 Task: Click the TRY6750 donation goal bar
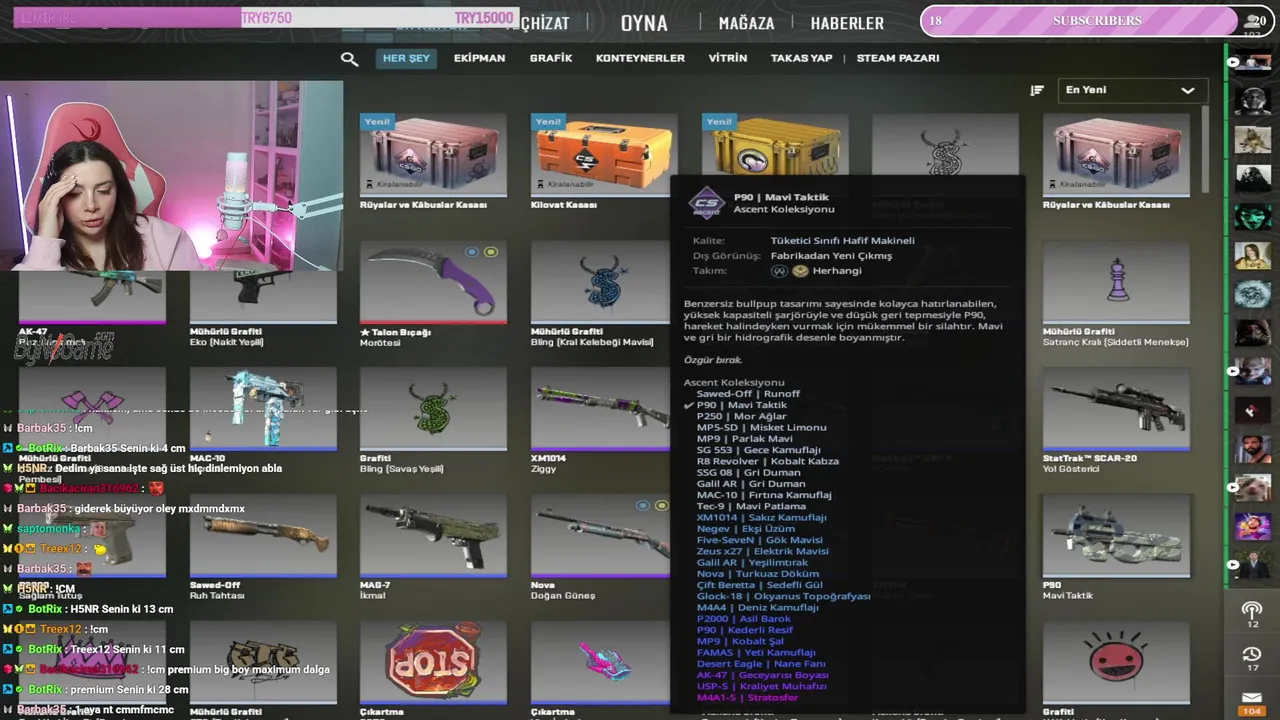(x=266, y=18)
